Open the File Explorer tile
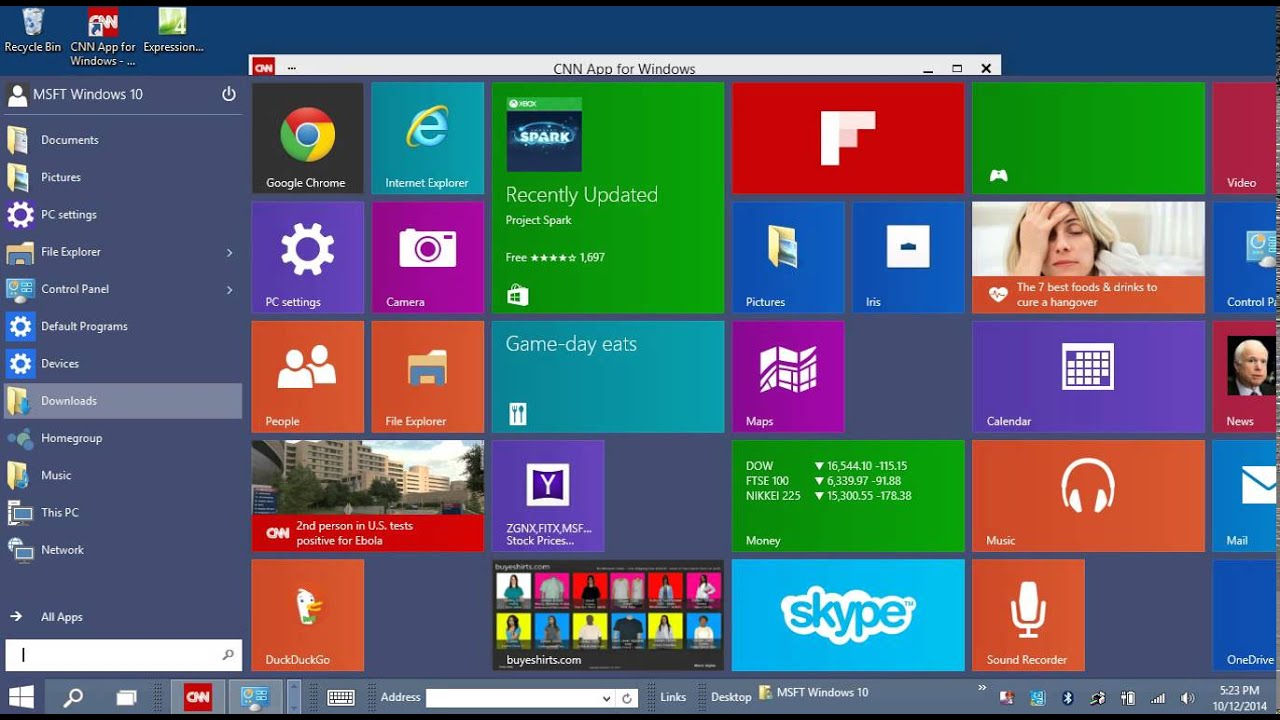 pos(427,376)
